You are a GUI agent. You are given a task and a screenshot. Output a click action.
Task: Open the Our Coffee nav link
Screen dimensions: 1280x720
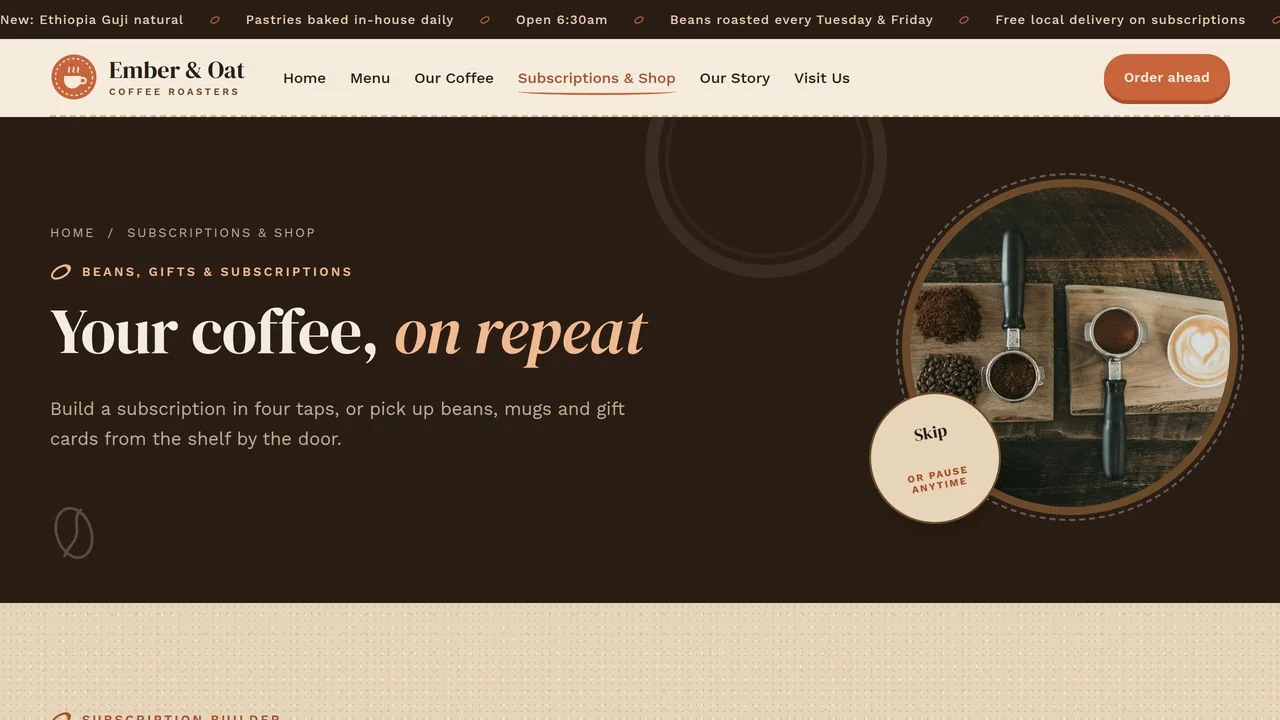[454, 78]
